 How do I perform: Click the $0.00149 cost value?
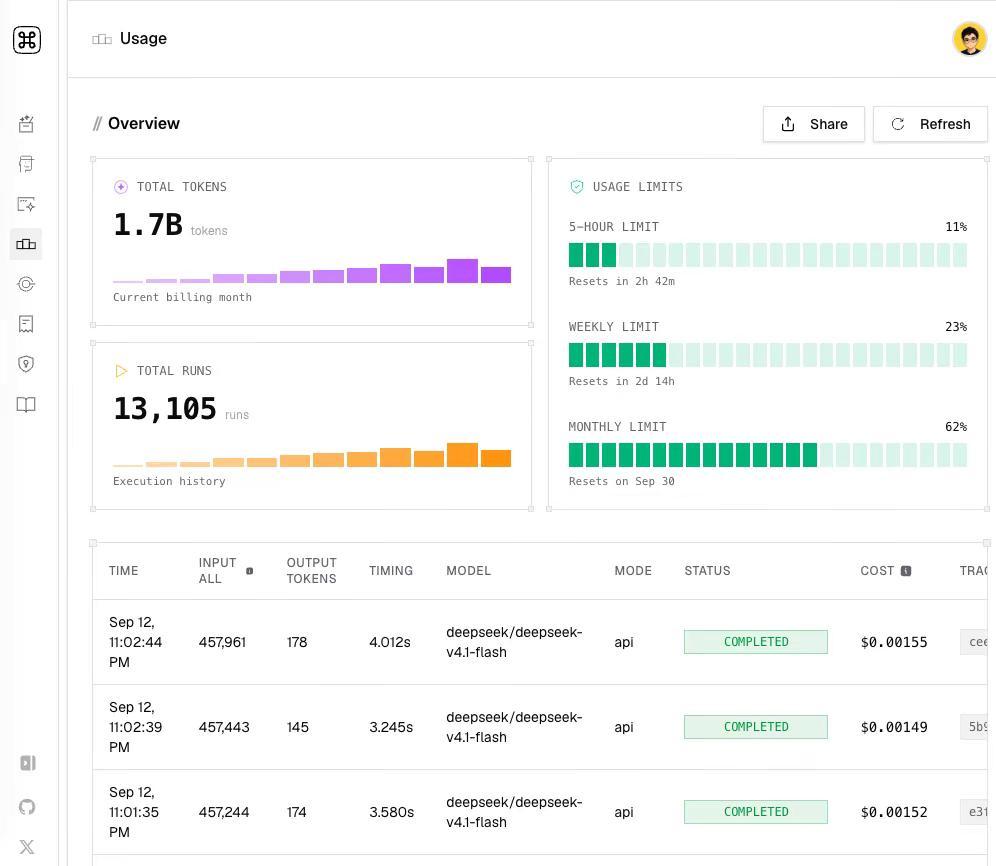coord(894,727)
